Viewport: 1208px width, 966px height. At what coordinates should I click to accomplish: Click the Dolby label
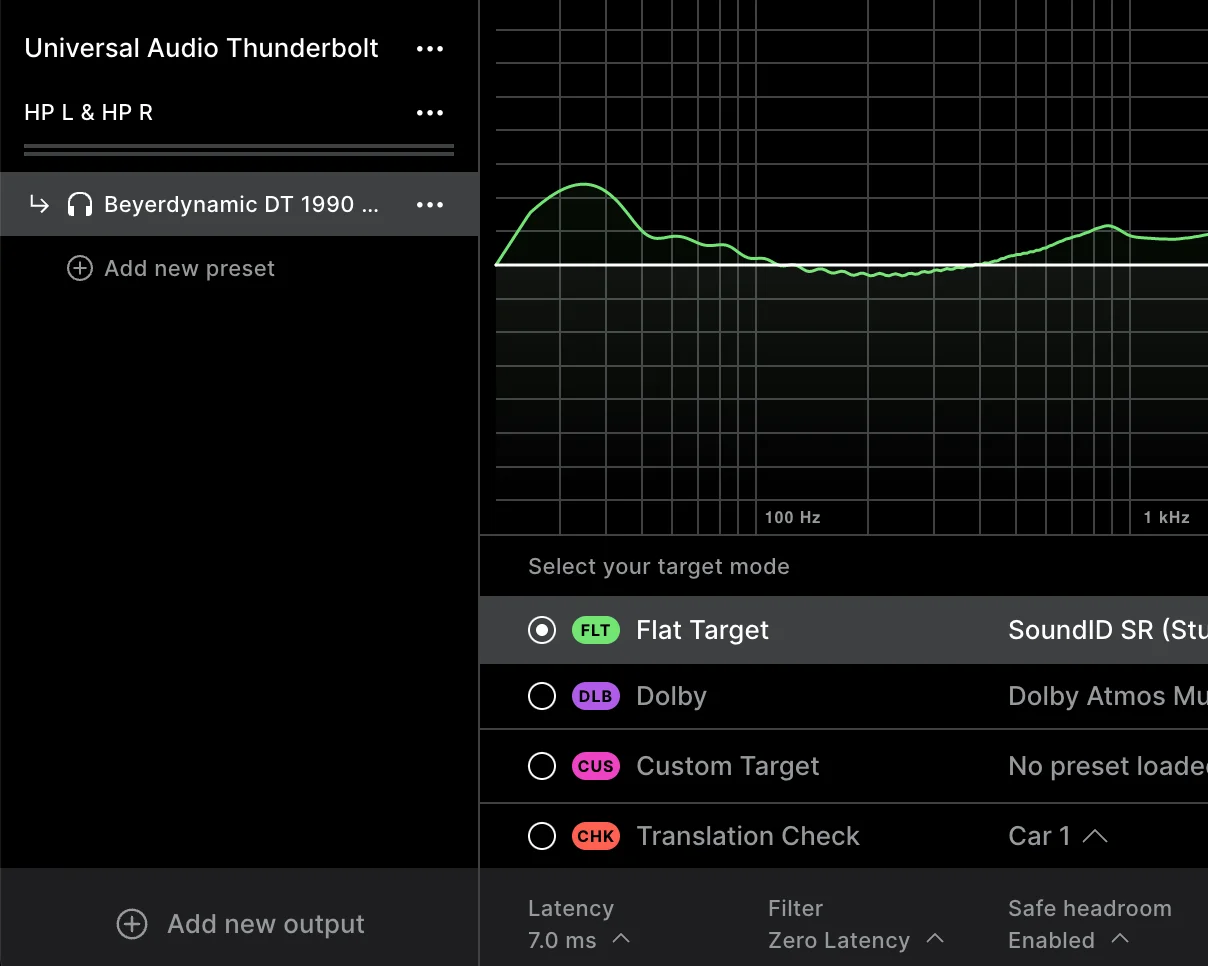point(672,696)
